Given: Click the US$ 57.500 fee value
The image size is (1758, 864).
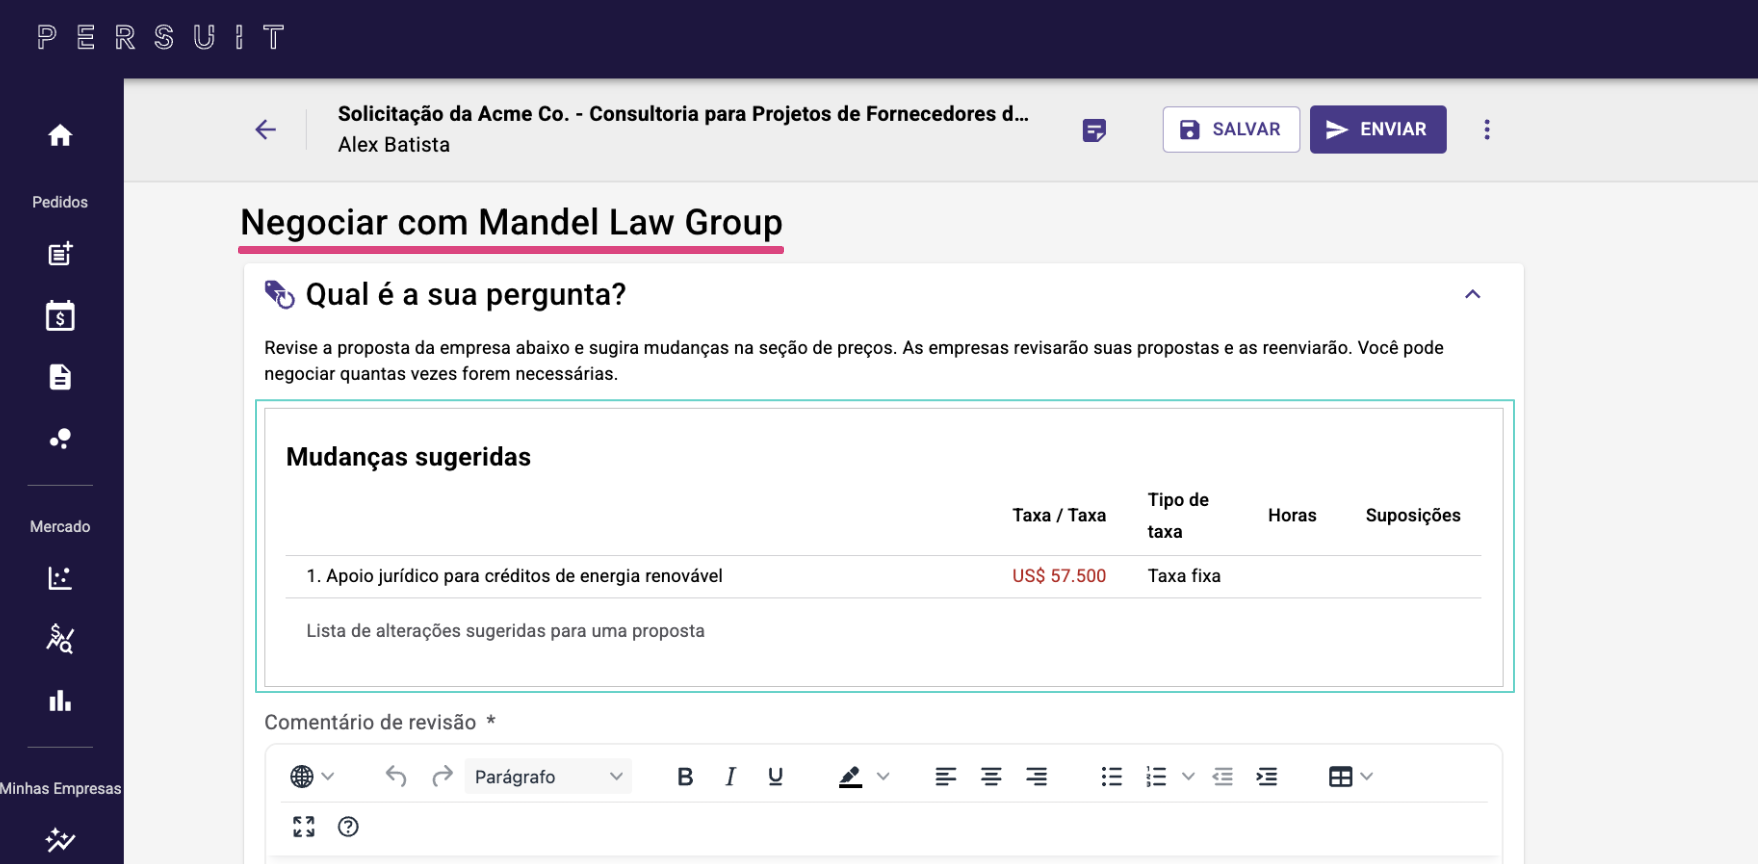Looking at the screenshot, I should [x=1059, y=576].
